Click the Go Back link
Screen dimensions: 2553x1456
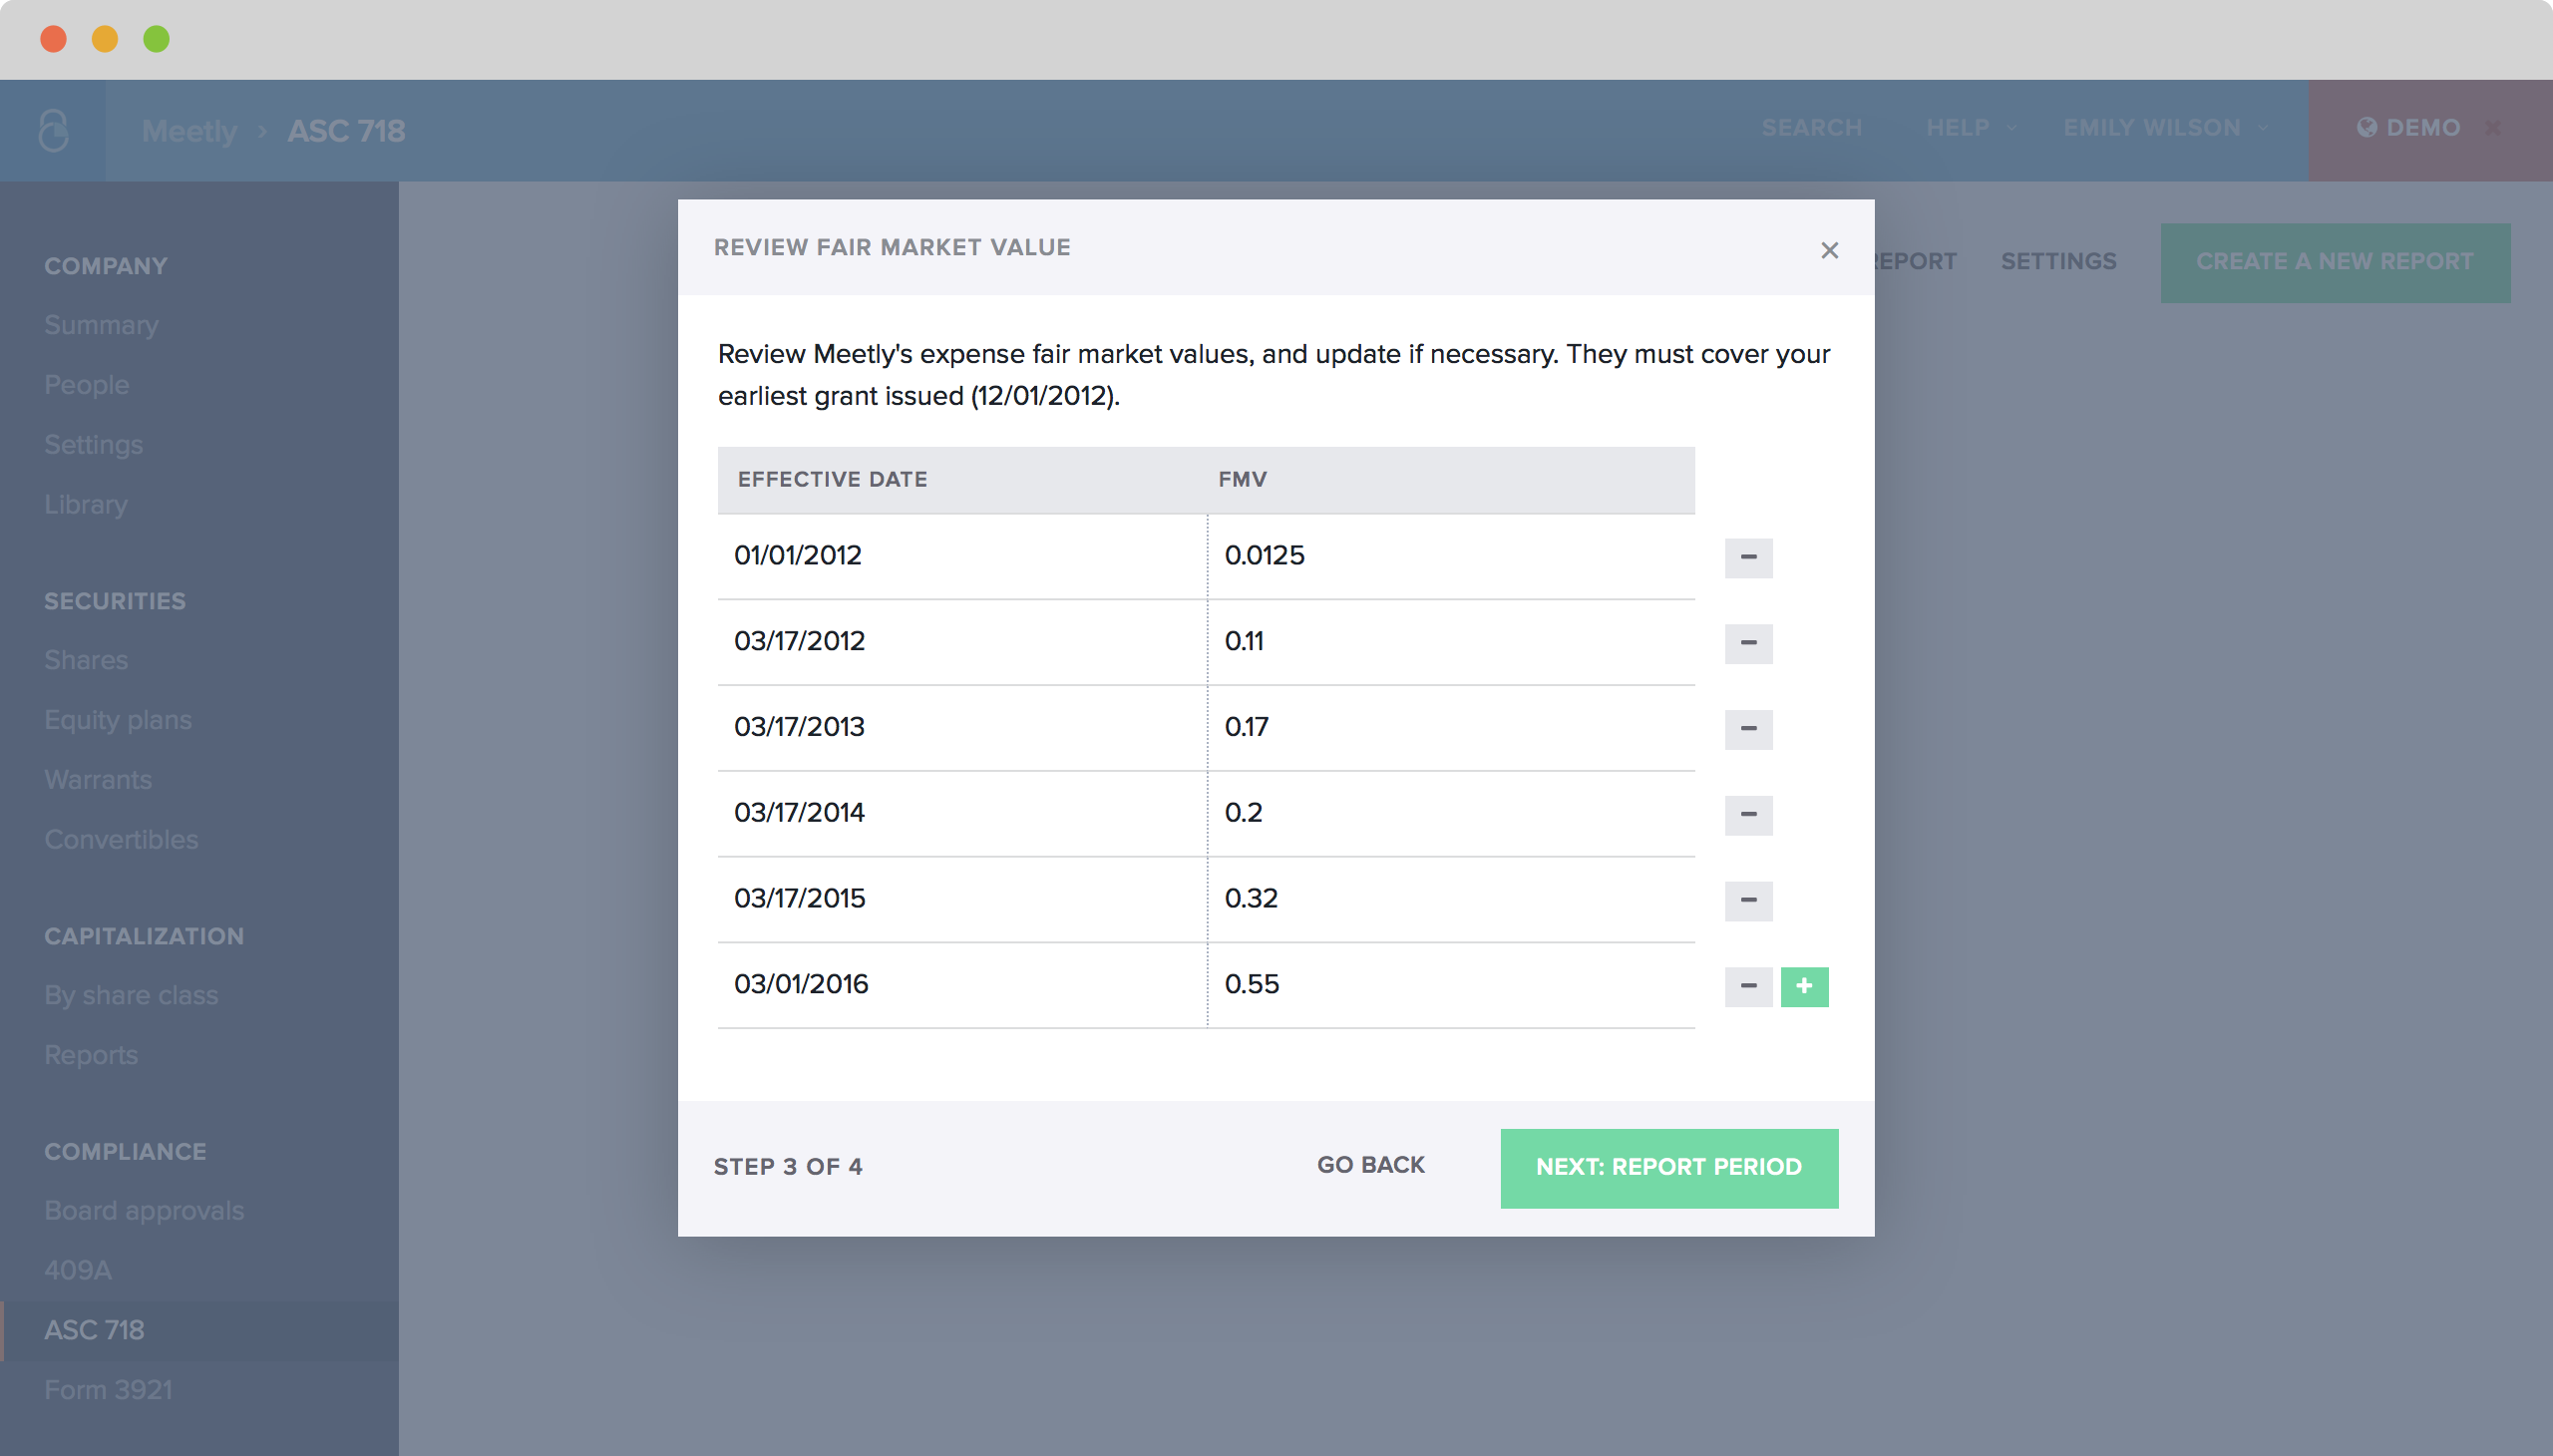1369,1165
